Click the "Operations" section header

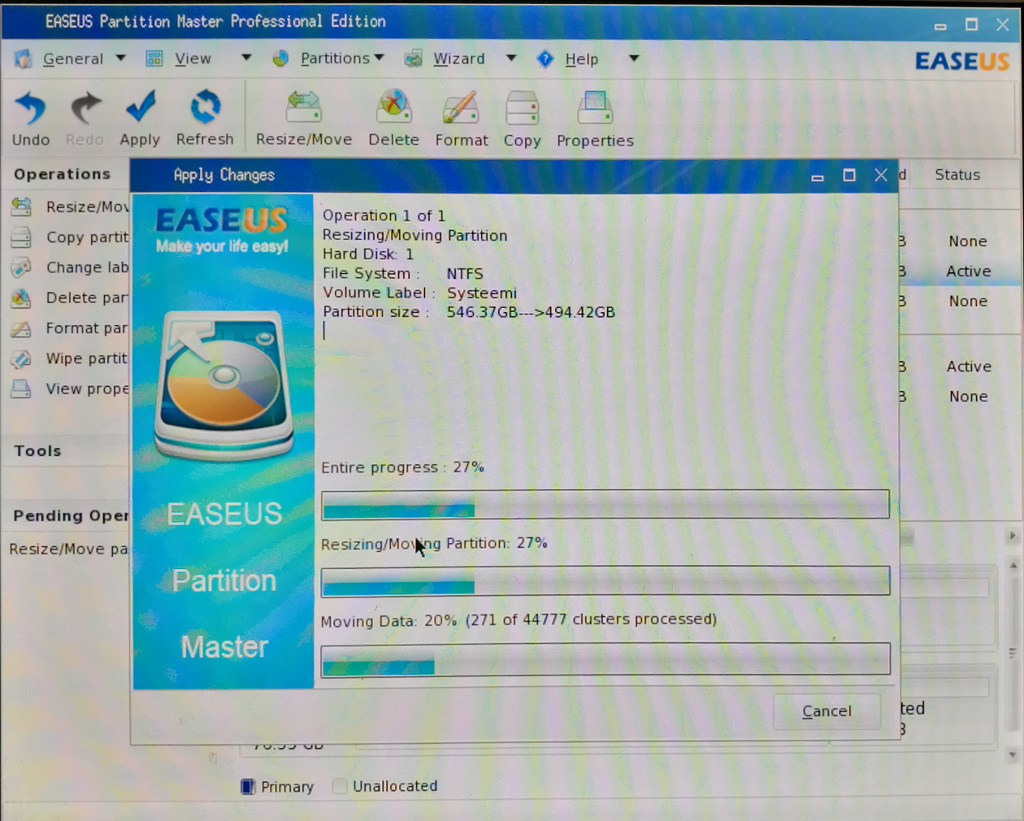(x=62, y=174)
